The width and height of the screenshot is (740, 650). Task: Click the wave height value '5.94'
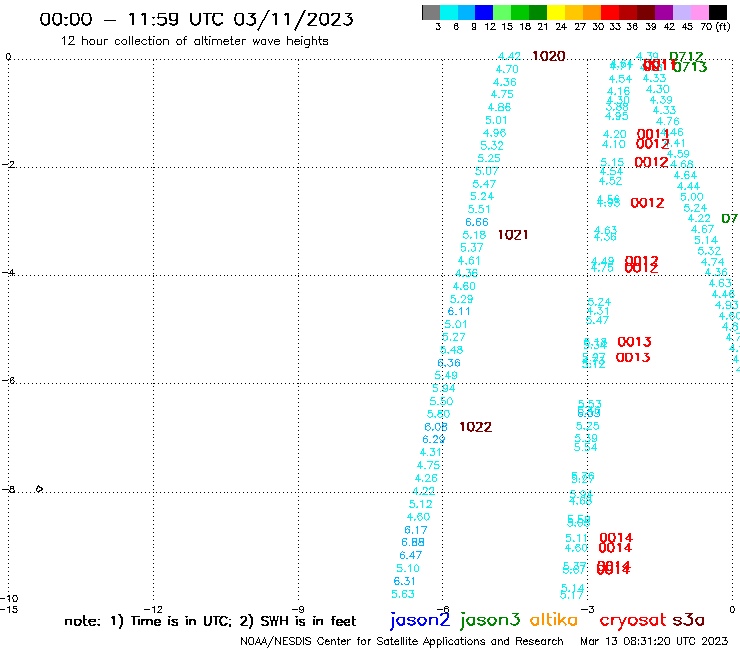point(444,388)
